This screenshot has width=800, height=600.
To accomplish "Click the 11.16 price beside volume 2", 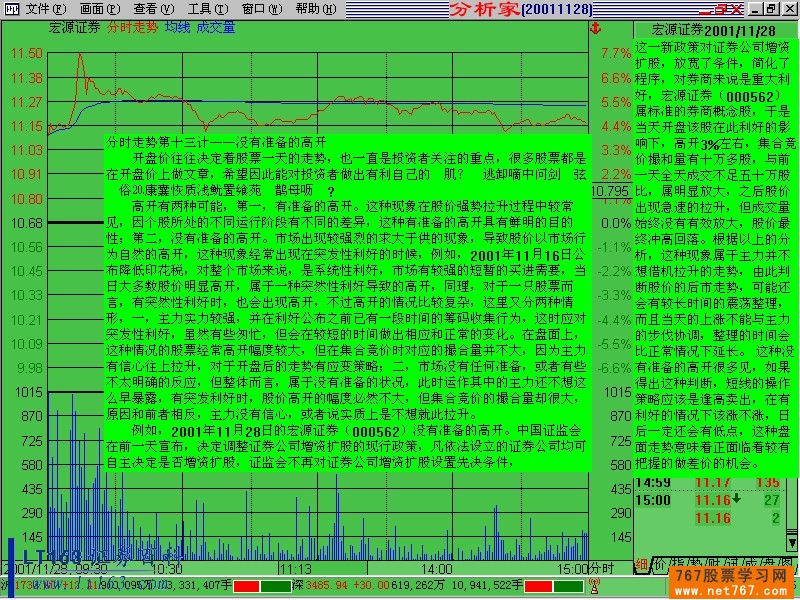I will tap(713, 518).
